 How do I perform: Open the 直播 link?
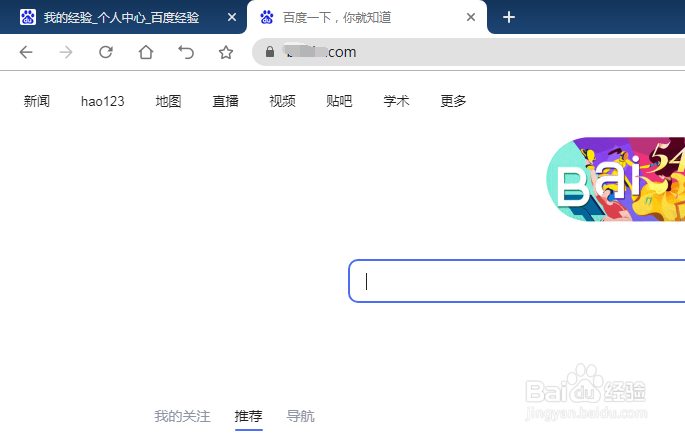(225, 101)
